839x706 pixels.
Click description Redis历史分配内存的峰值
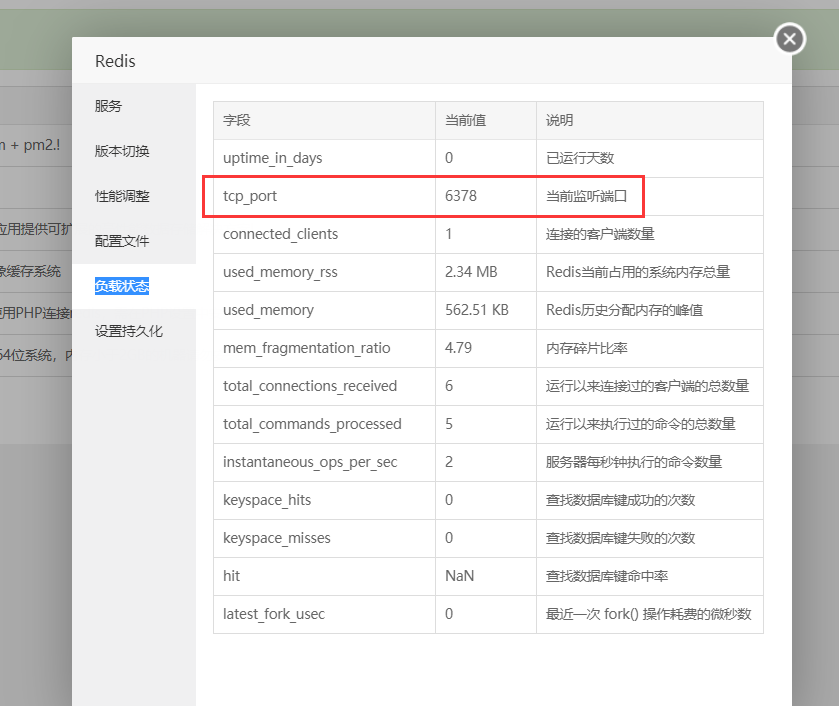pyautogui.click(x=624, y=310)
